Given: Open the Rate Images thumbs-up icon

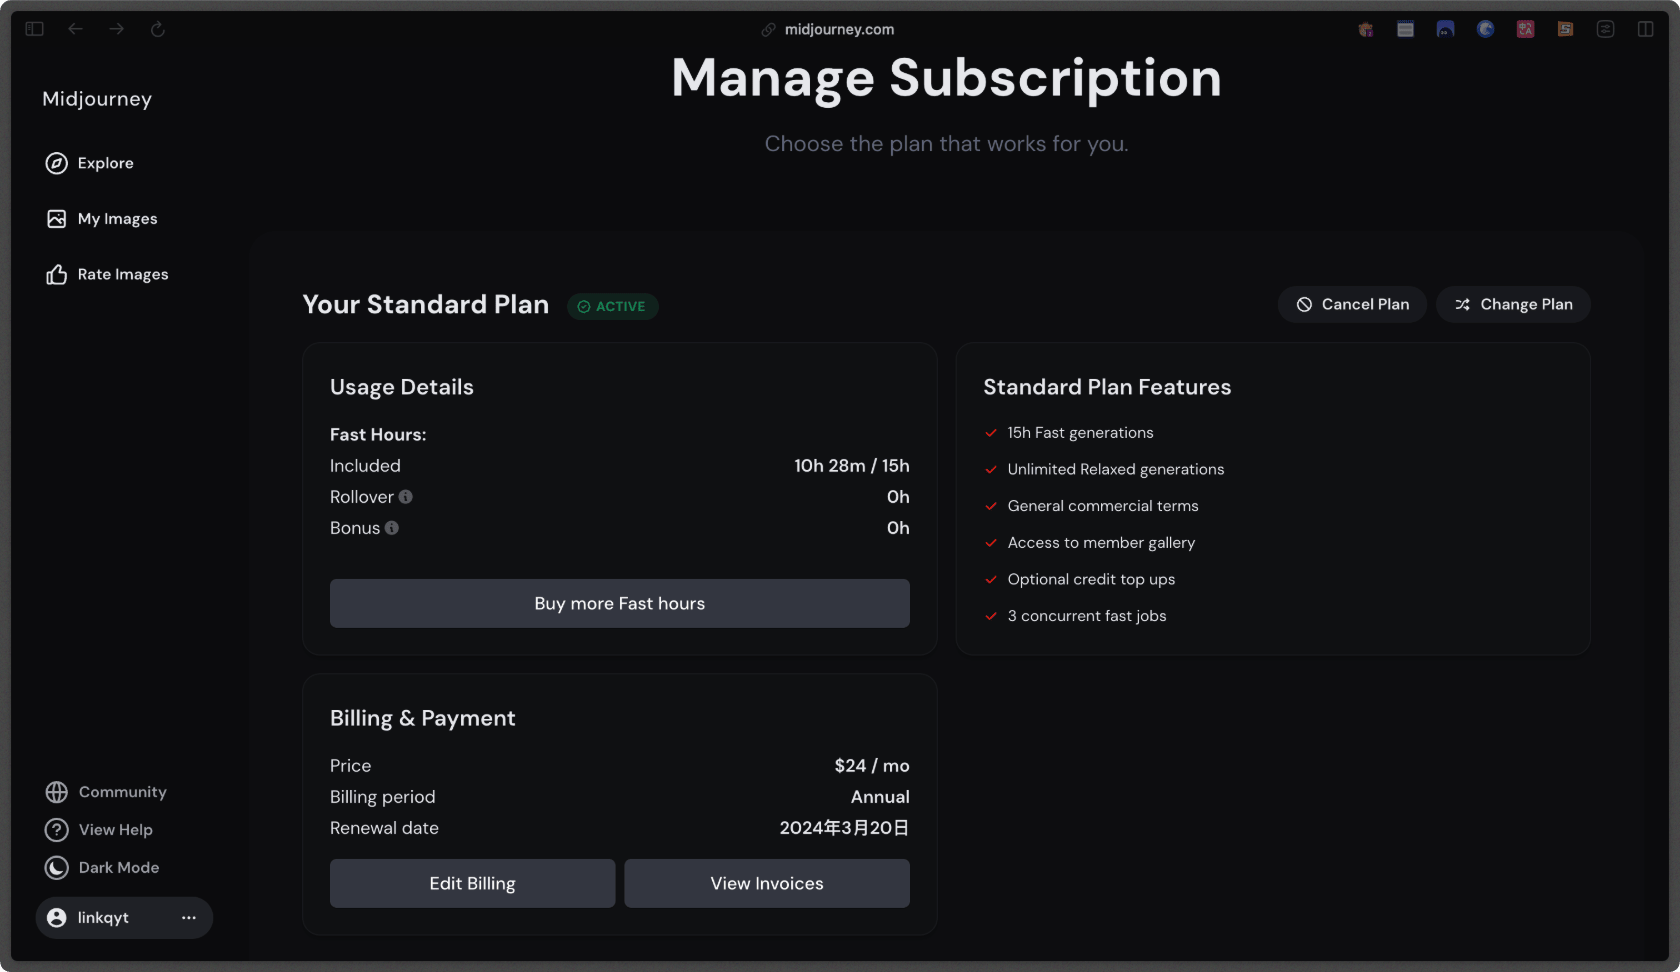Looking at the screenshot, I should pyautogui.click(x=57, y=274).
